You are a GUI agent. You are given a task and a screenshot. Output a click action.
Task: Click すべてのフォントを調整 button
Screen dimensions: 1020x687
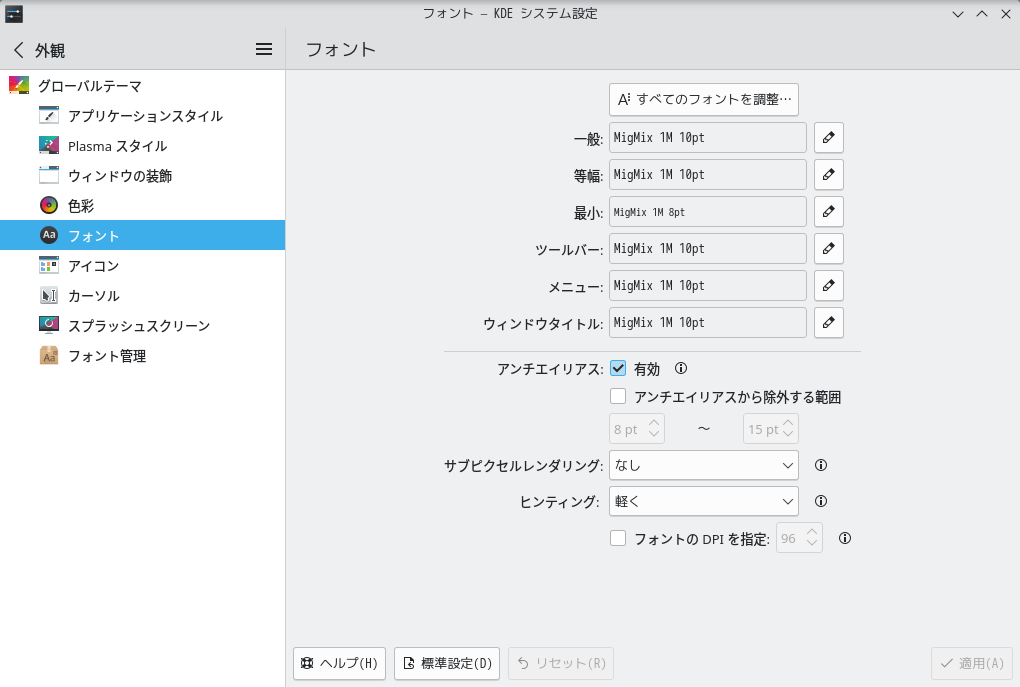[703, 99]
